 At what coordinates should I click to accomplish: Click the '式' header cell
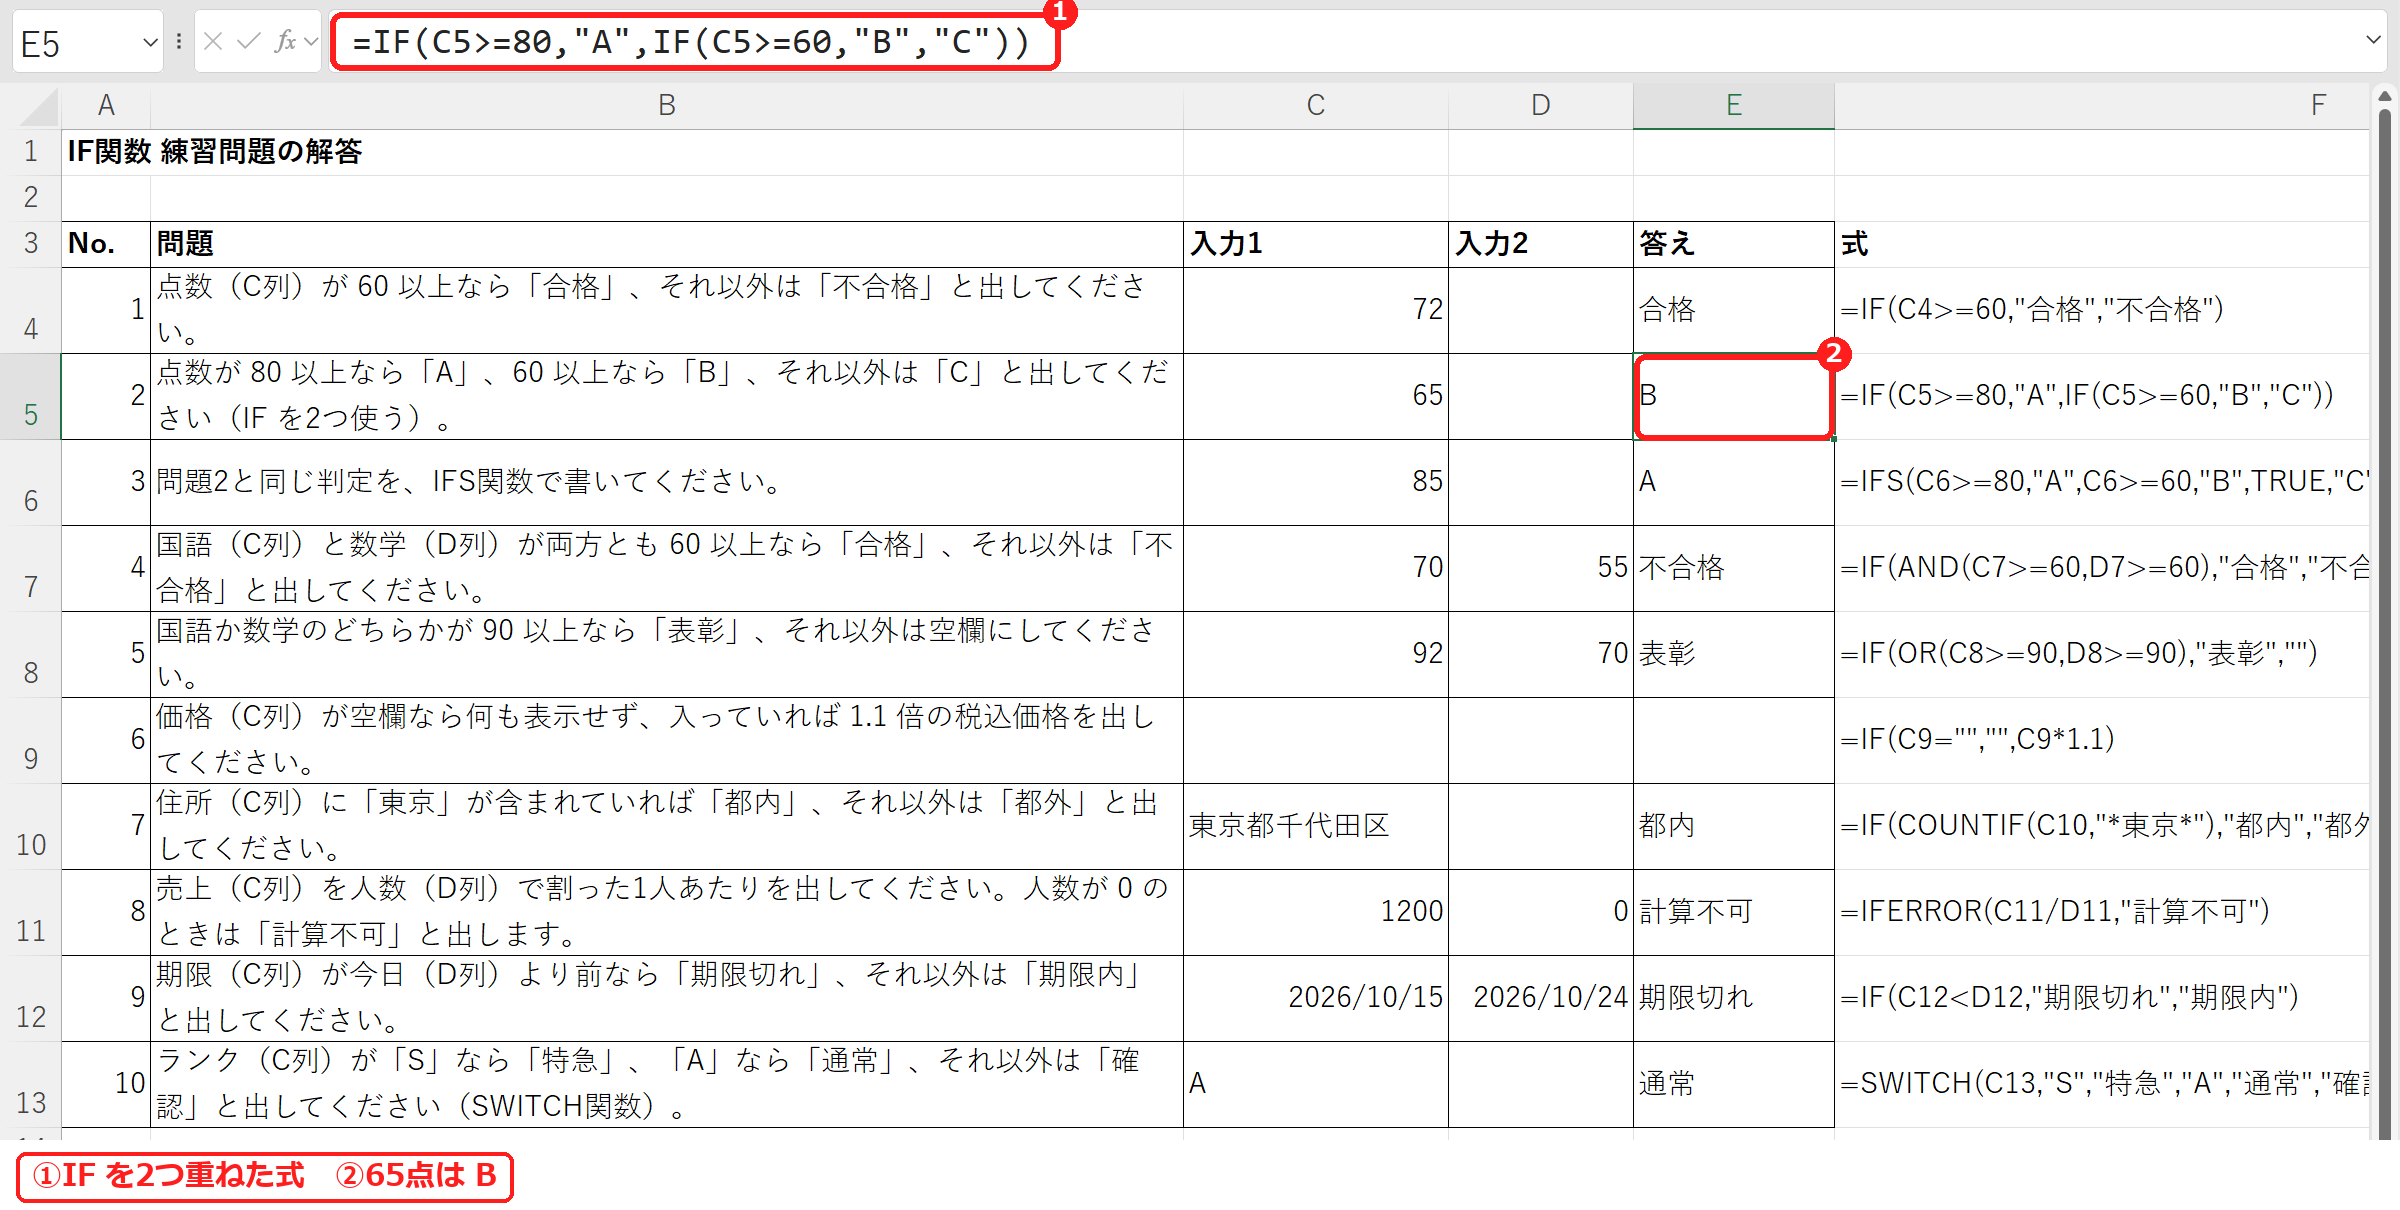pos(2102,244)
